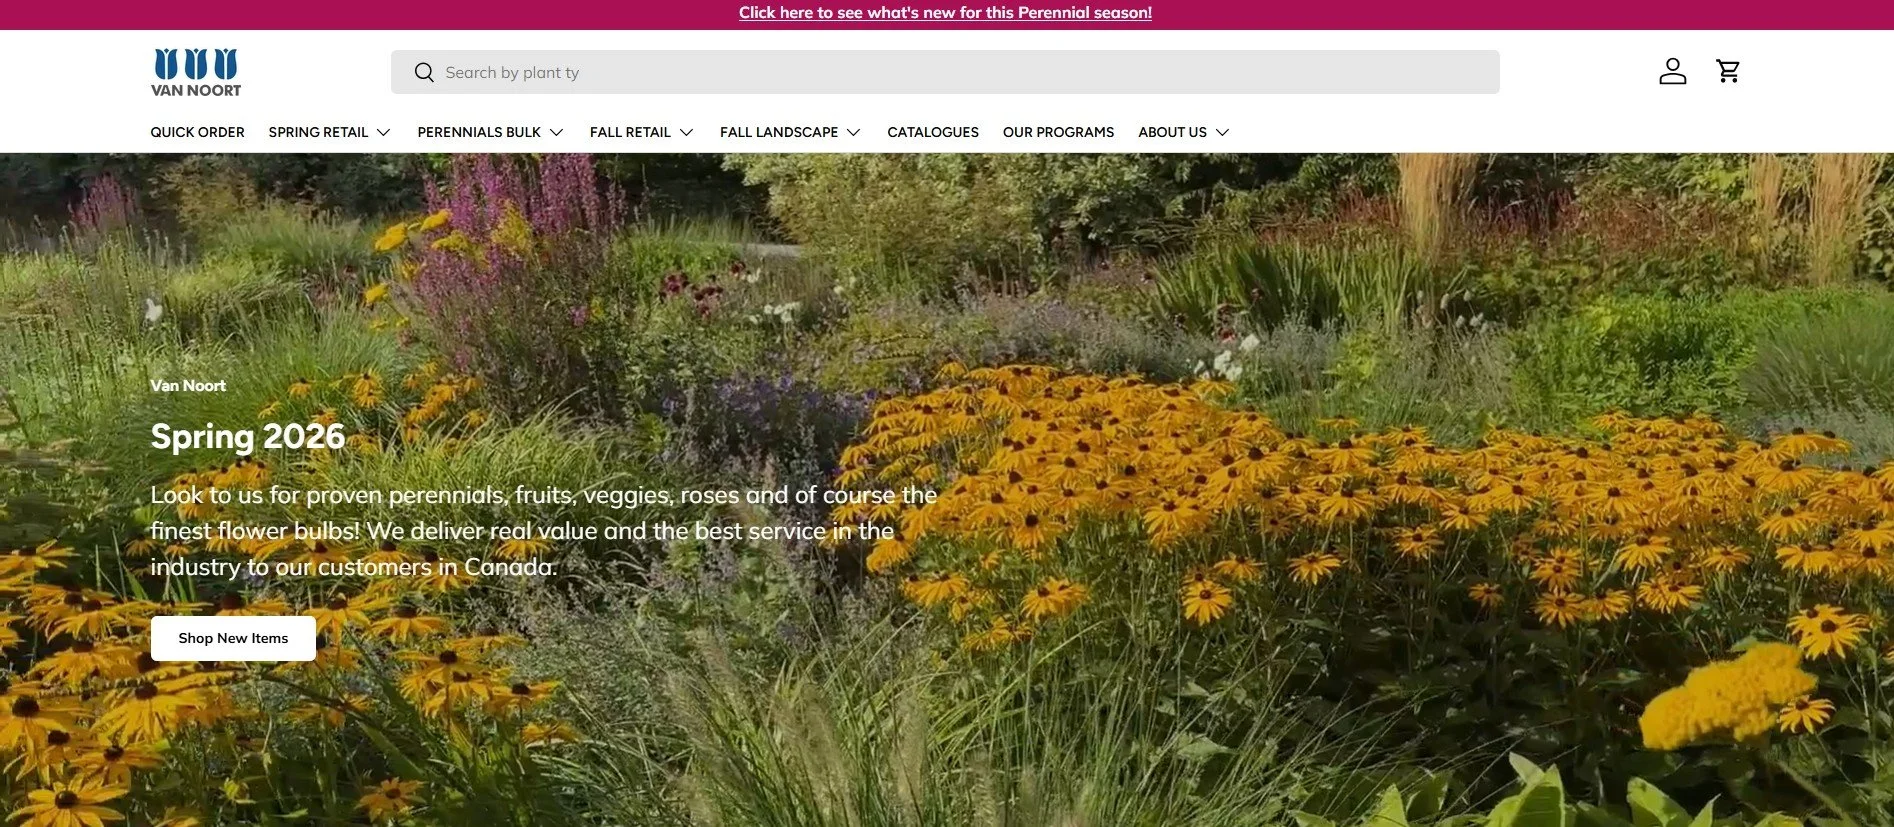Image resolution: width=1894 pixels, height=827 pixels.
Task: Click the 'Look to us for proven perennials' paragraph
Action: [544, 531]
